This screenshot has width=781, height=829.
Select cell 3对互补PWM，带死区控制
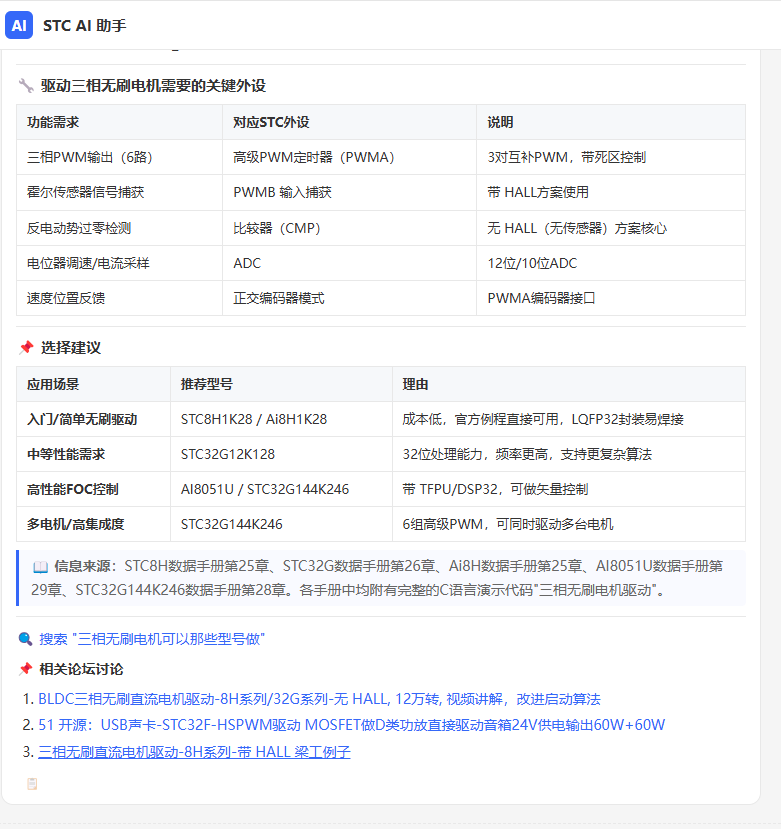[611, 157]
